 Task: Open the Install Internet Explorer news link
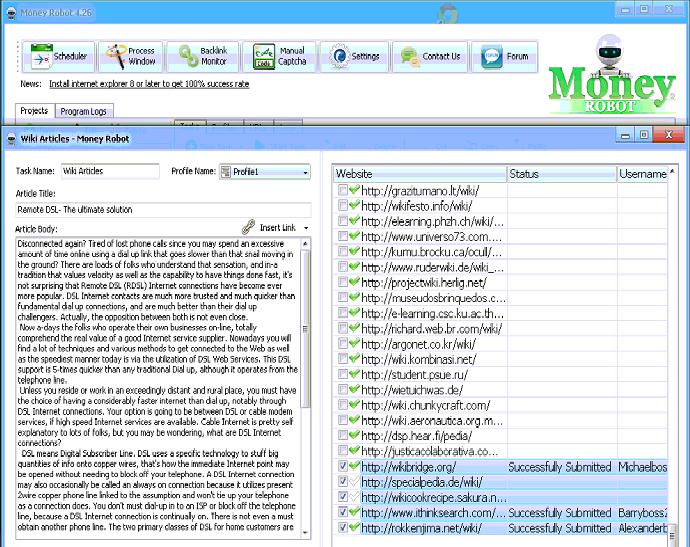[x=149, y=84]
